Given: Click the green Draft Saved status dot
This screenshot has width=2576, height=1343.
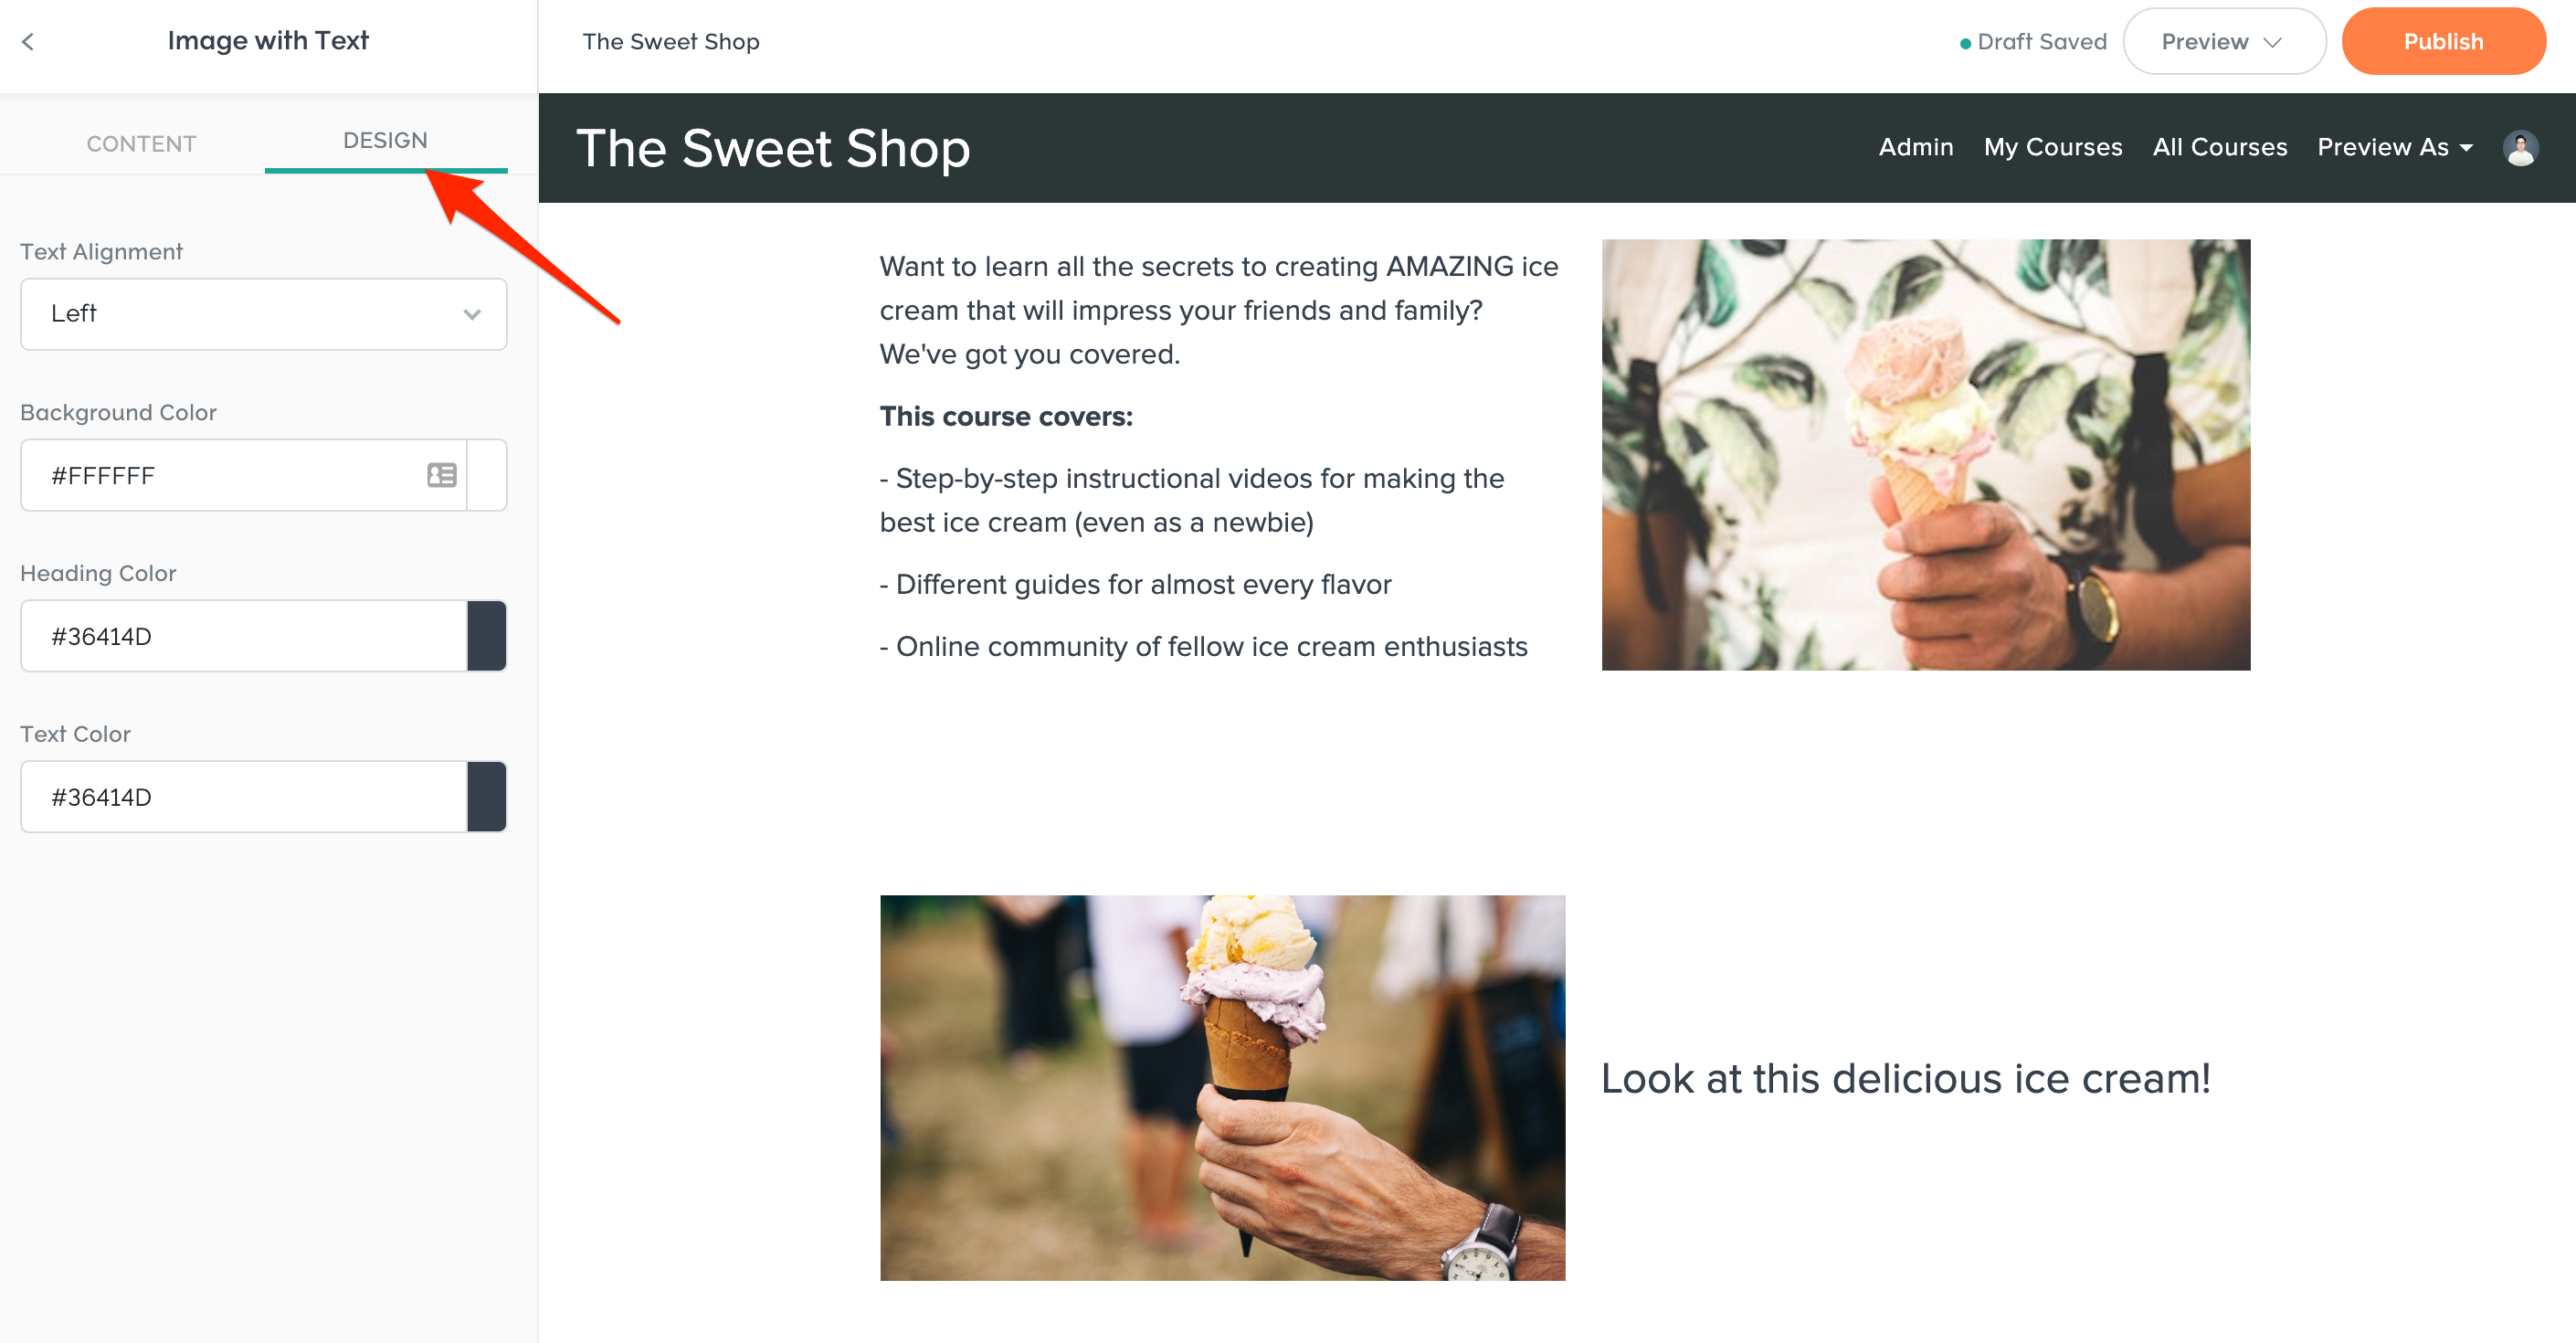Looking at the screenshot, I should click(1965, 43).
